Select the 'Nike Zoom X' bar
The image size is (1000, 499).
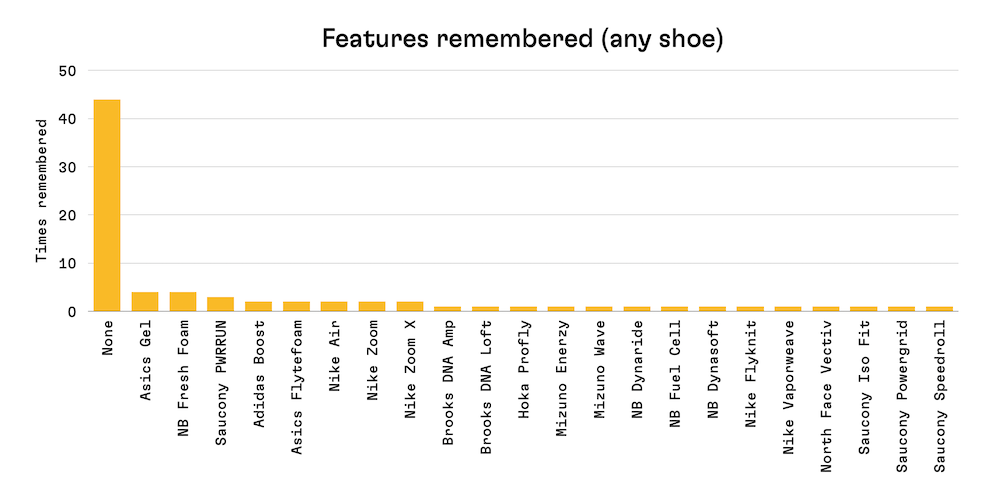pyautogui.click(x=410, y=306)
